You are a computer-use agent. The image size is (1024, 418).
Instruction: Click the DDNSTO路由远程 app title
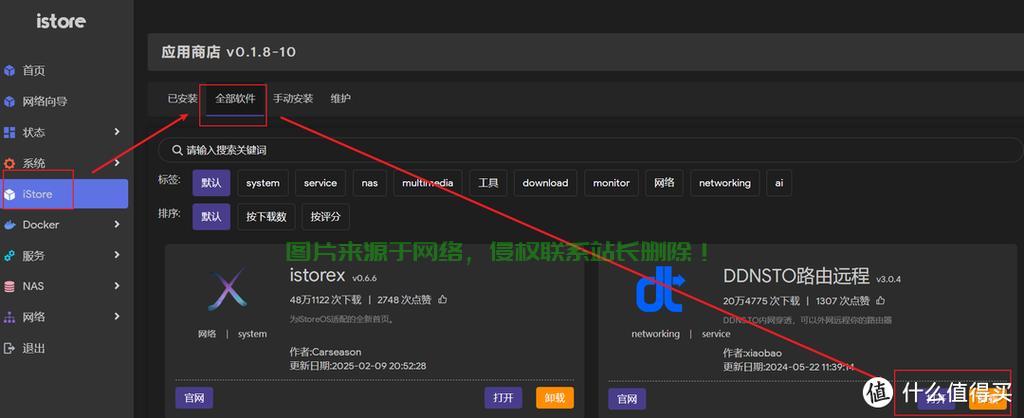[x=796, y=276]
